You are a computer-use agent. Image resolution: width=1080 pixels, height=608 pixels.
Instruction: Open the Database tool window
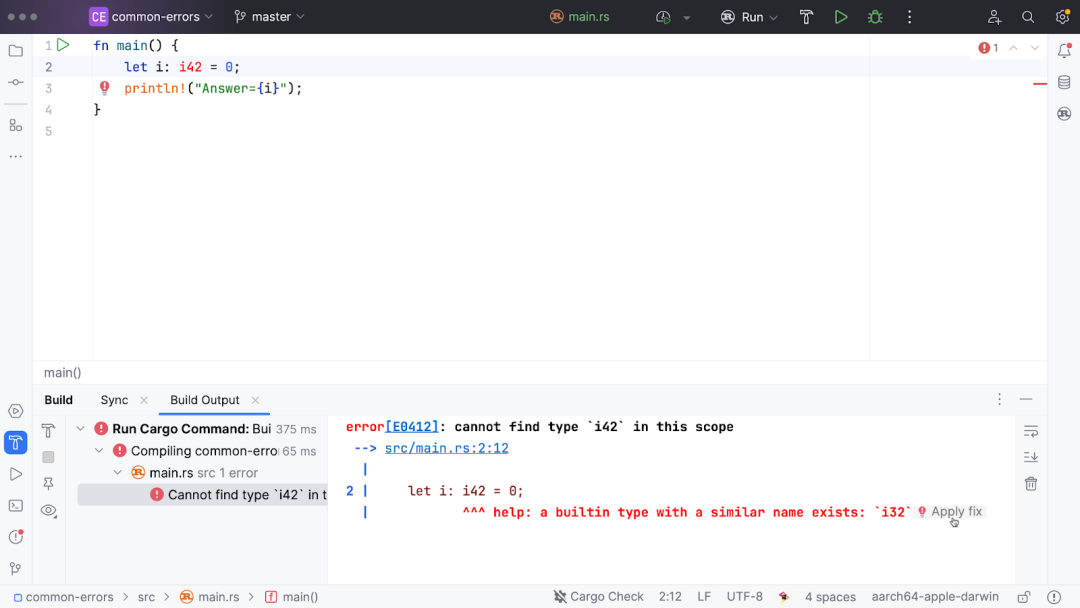[1064, 83]
